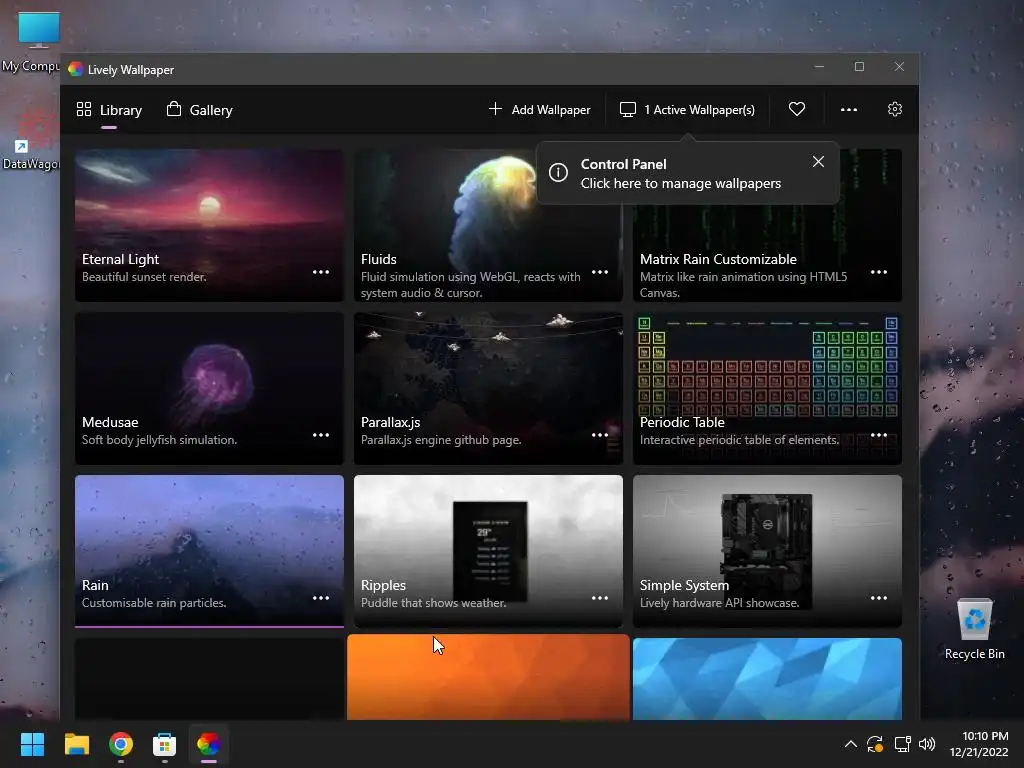The width and height of the screenshot is (1024, 768).
Task: Open network status tray icon
Action: click(903, 744)
